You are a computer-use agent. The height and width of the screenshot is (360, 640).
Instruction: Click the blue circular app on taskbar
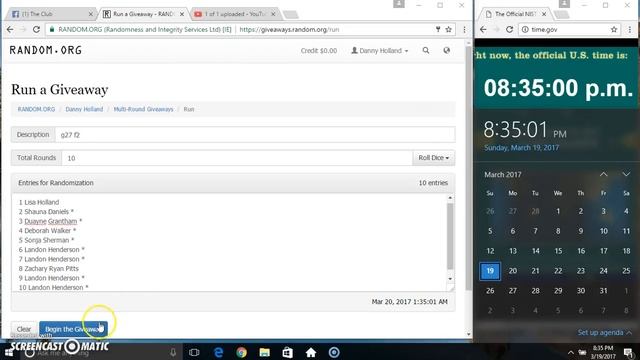click(334, 352)
